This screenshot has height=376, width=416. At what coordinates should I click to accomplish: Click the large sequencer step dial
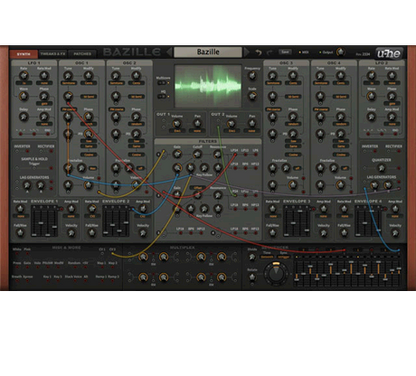tap(276, 273)
